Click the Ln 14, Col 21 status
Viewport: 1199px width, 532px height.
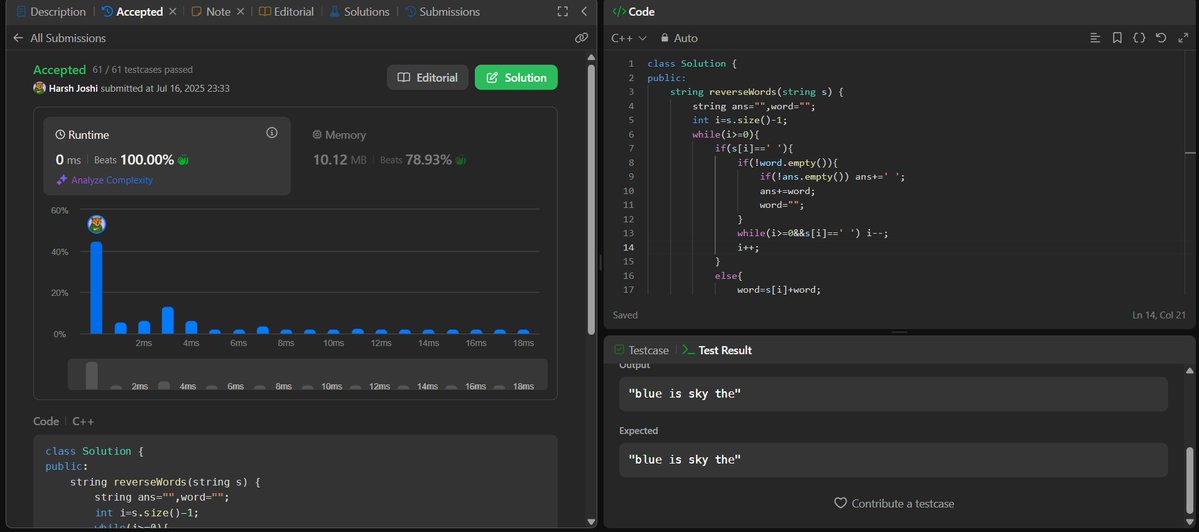[x=1158, y=315]
